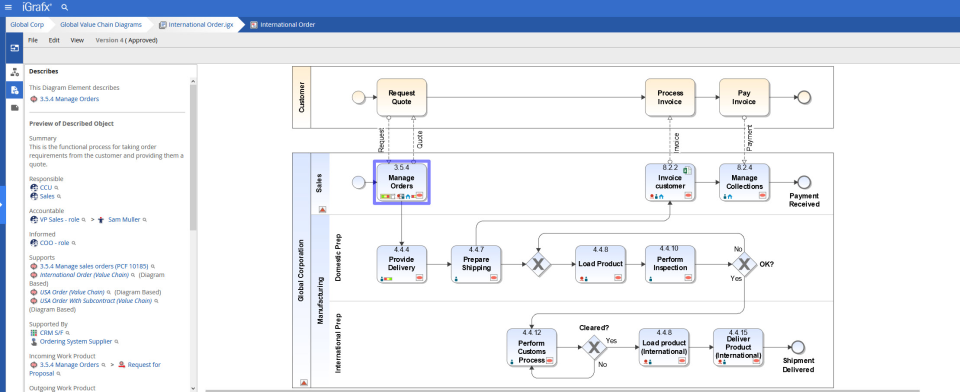Open the hamburger main menu
Viewport: 960px width, 392px height.
pos(8,7)
